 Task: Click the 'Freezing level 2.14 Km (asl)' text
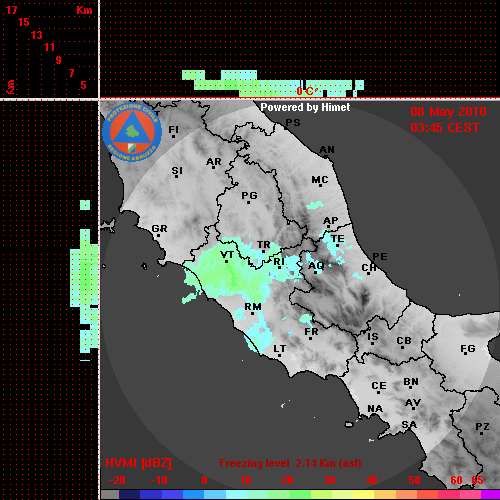tap(290, 463)
